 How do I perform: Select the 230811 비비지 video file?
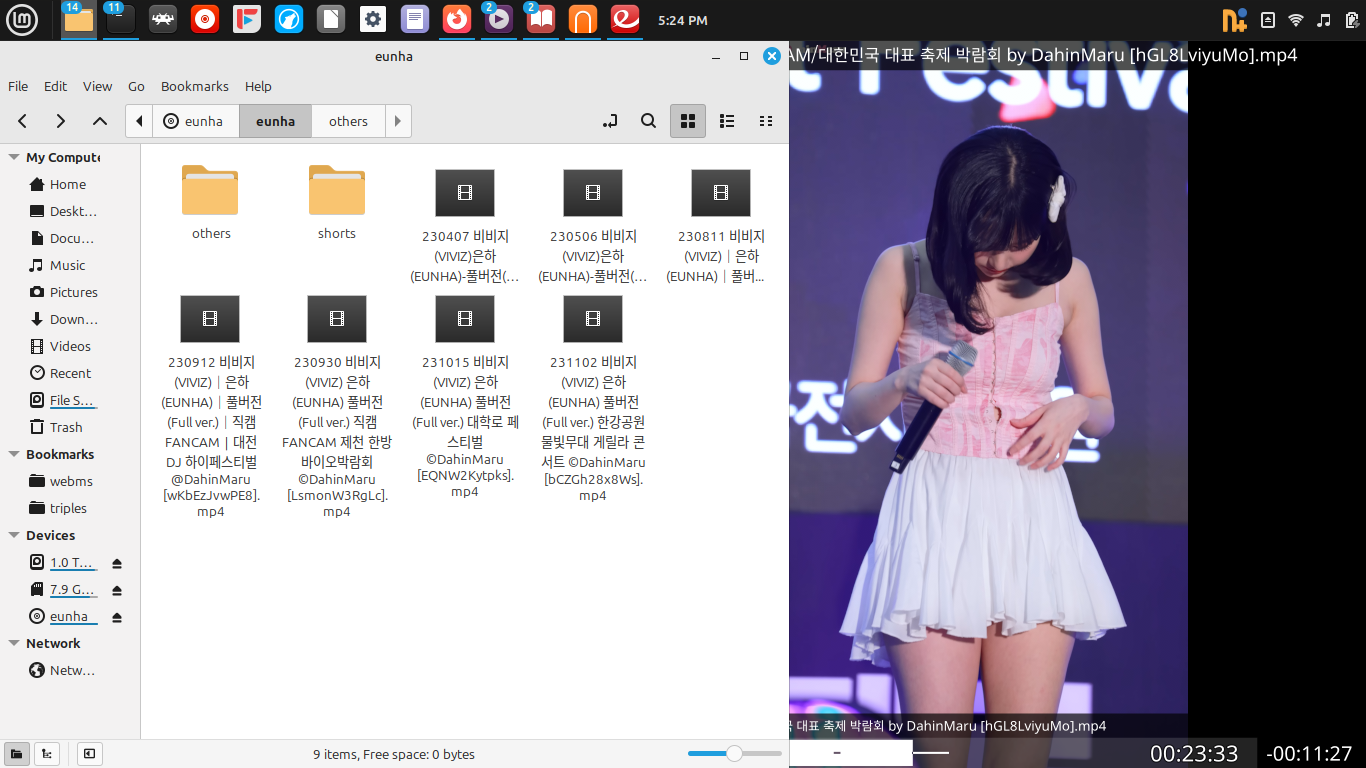pos(721,226)
